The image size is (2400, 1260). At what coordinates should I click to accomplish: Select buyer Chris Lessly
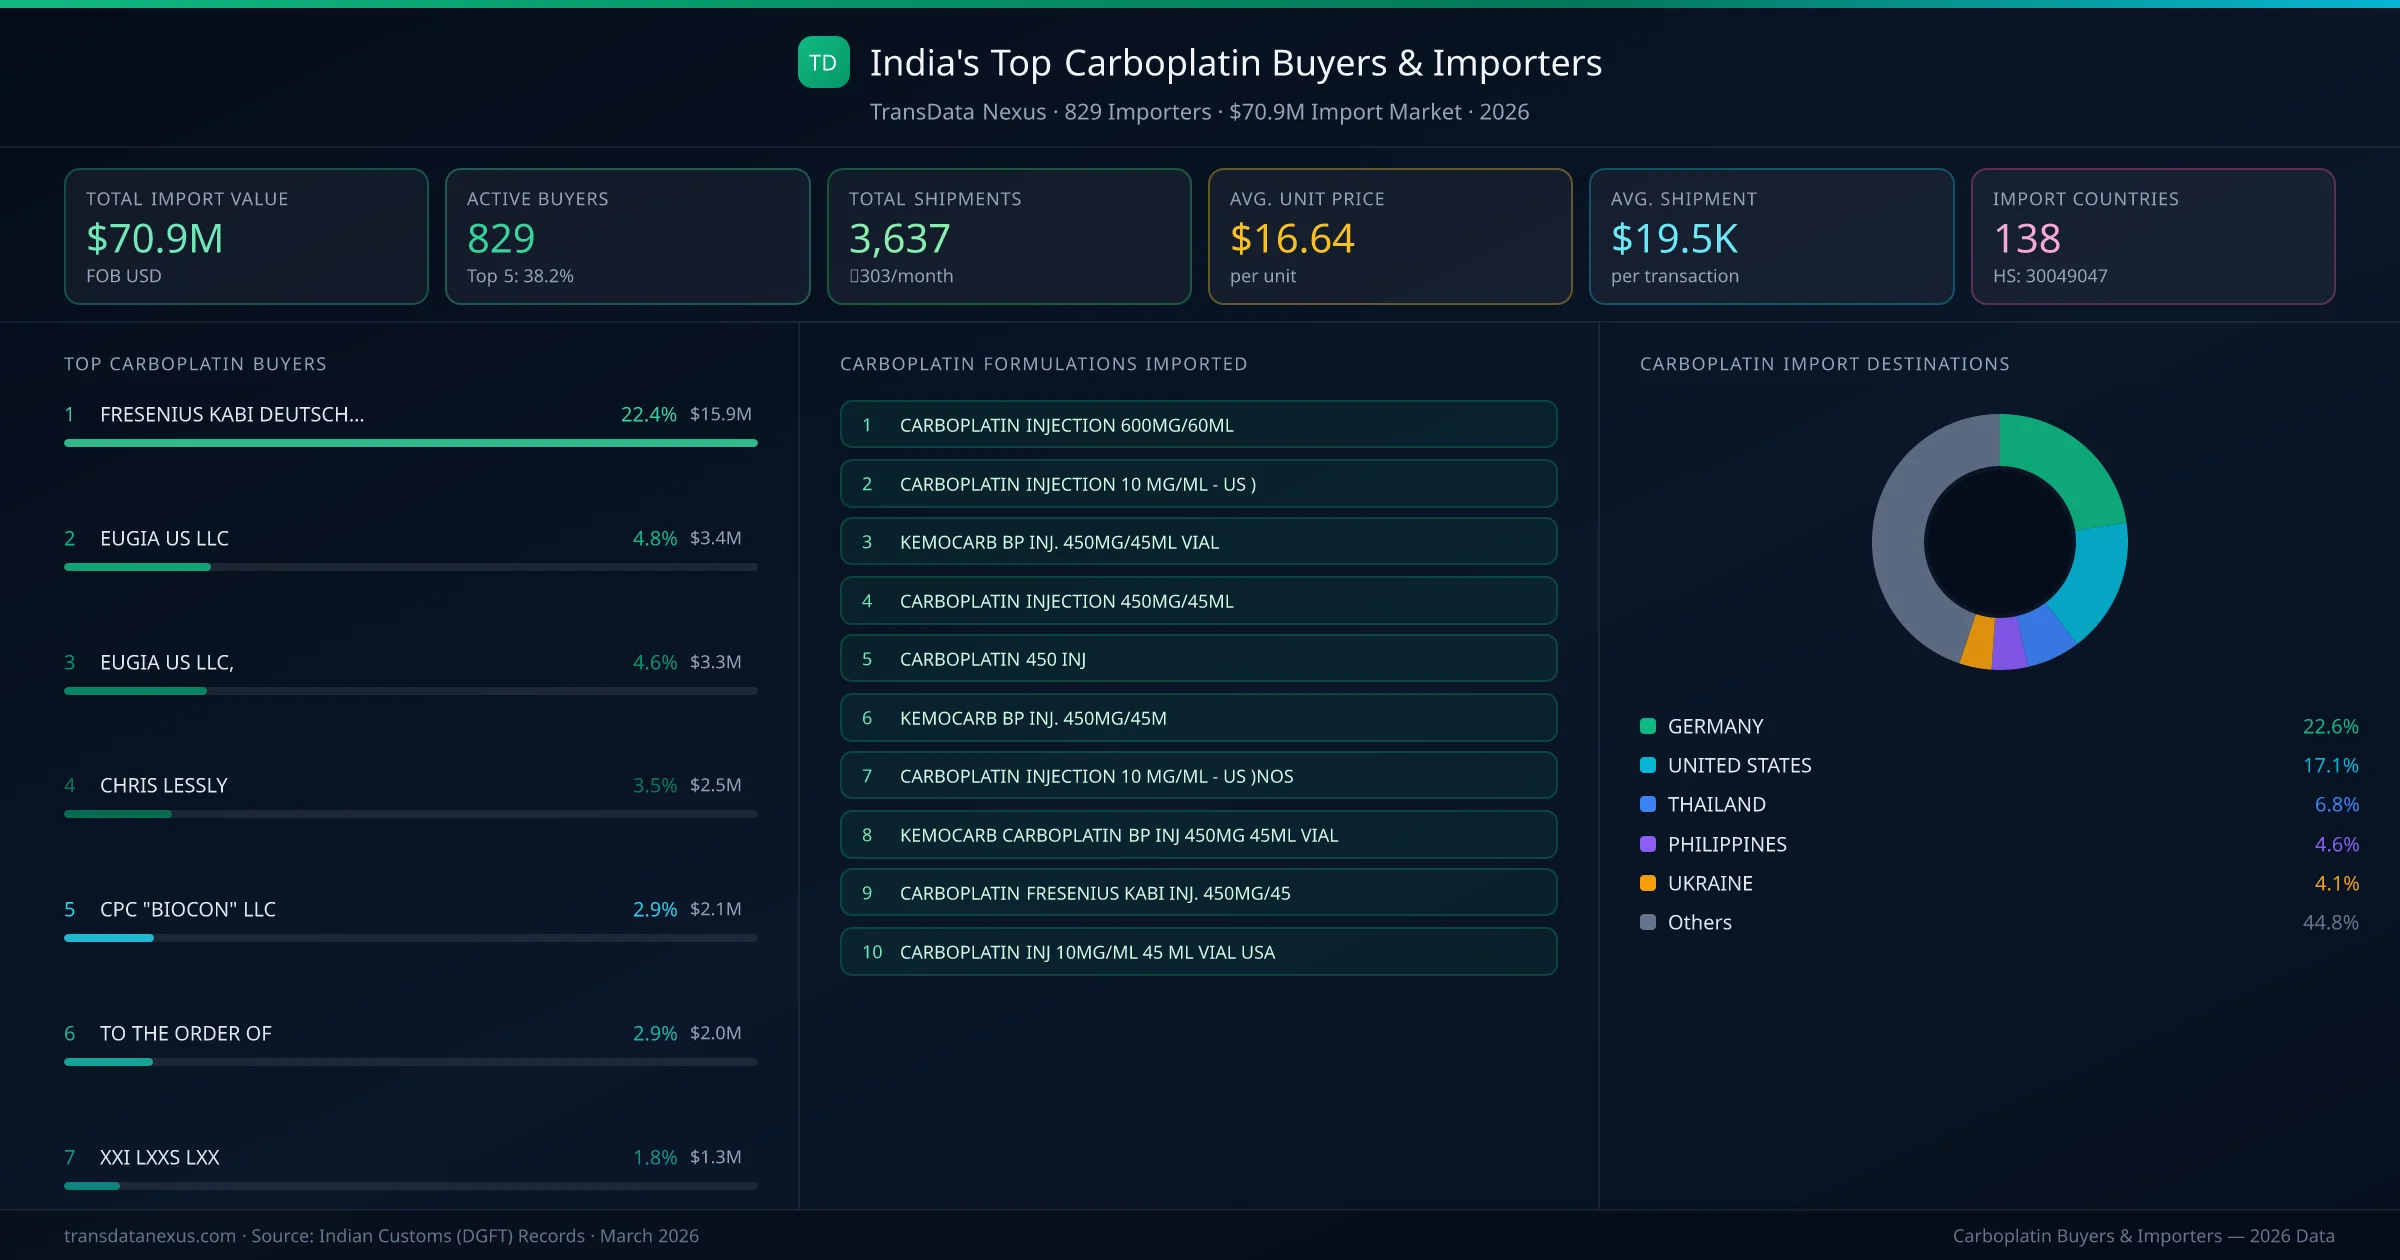(x=164, y=785)
